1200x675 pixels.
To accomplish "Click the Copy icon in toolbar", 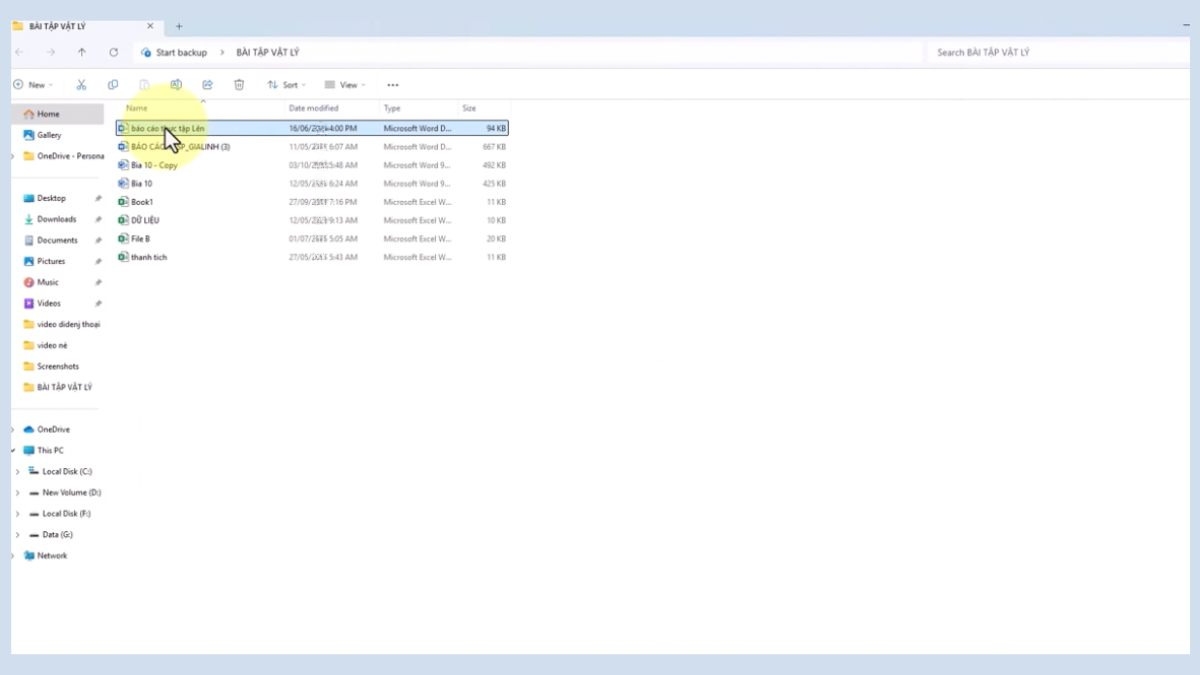I will click(113, 85).
